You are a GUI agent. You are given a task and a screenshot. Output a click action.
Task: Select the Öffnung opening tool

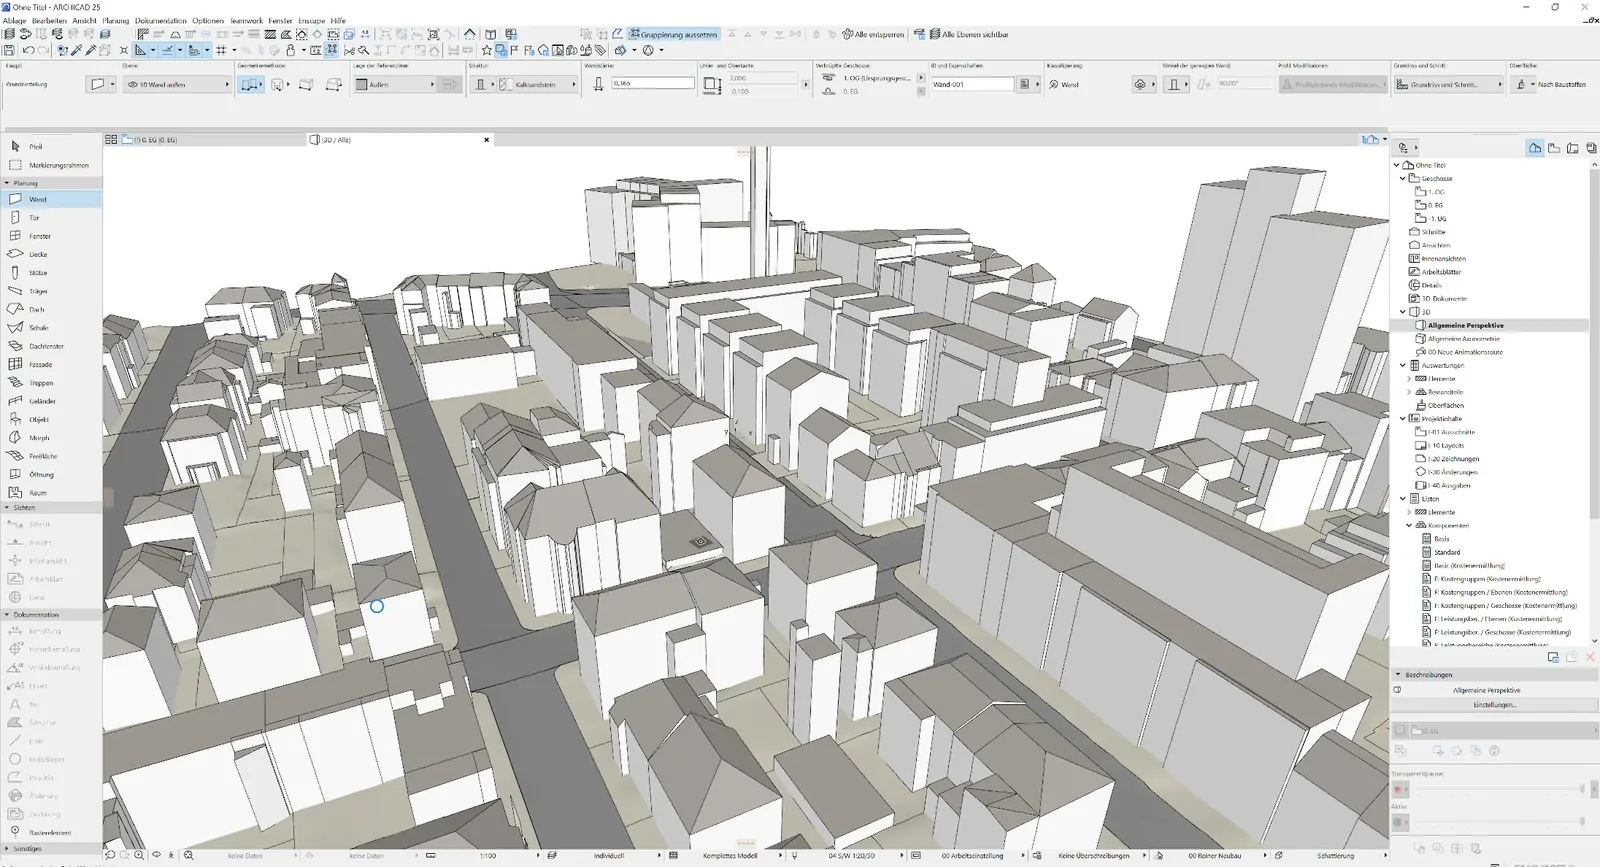point(51,474)
